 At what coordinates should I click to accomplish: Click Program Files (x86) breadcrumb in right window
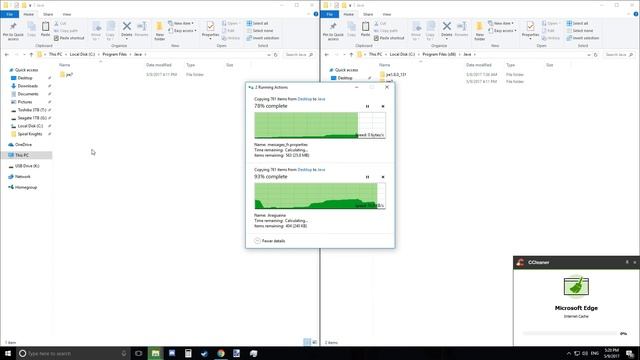(x=439, y=54)
